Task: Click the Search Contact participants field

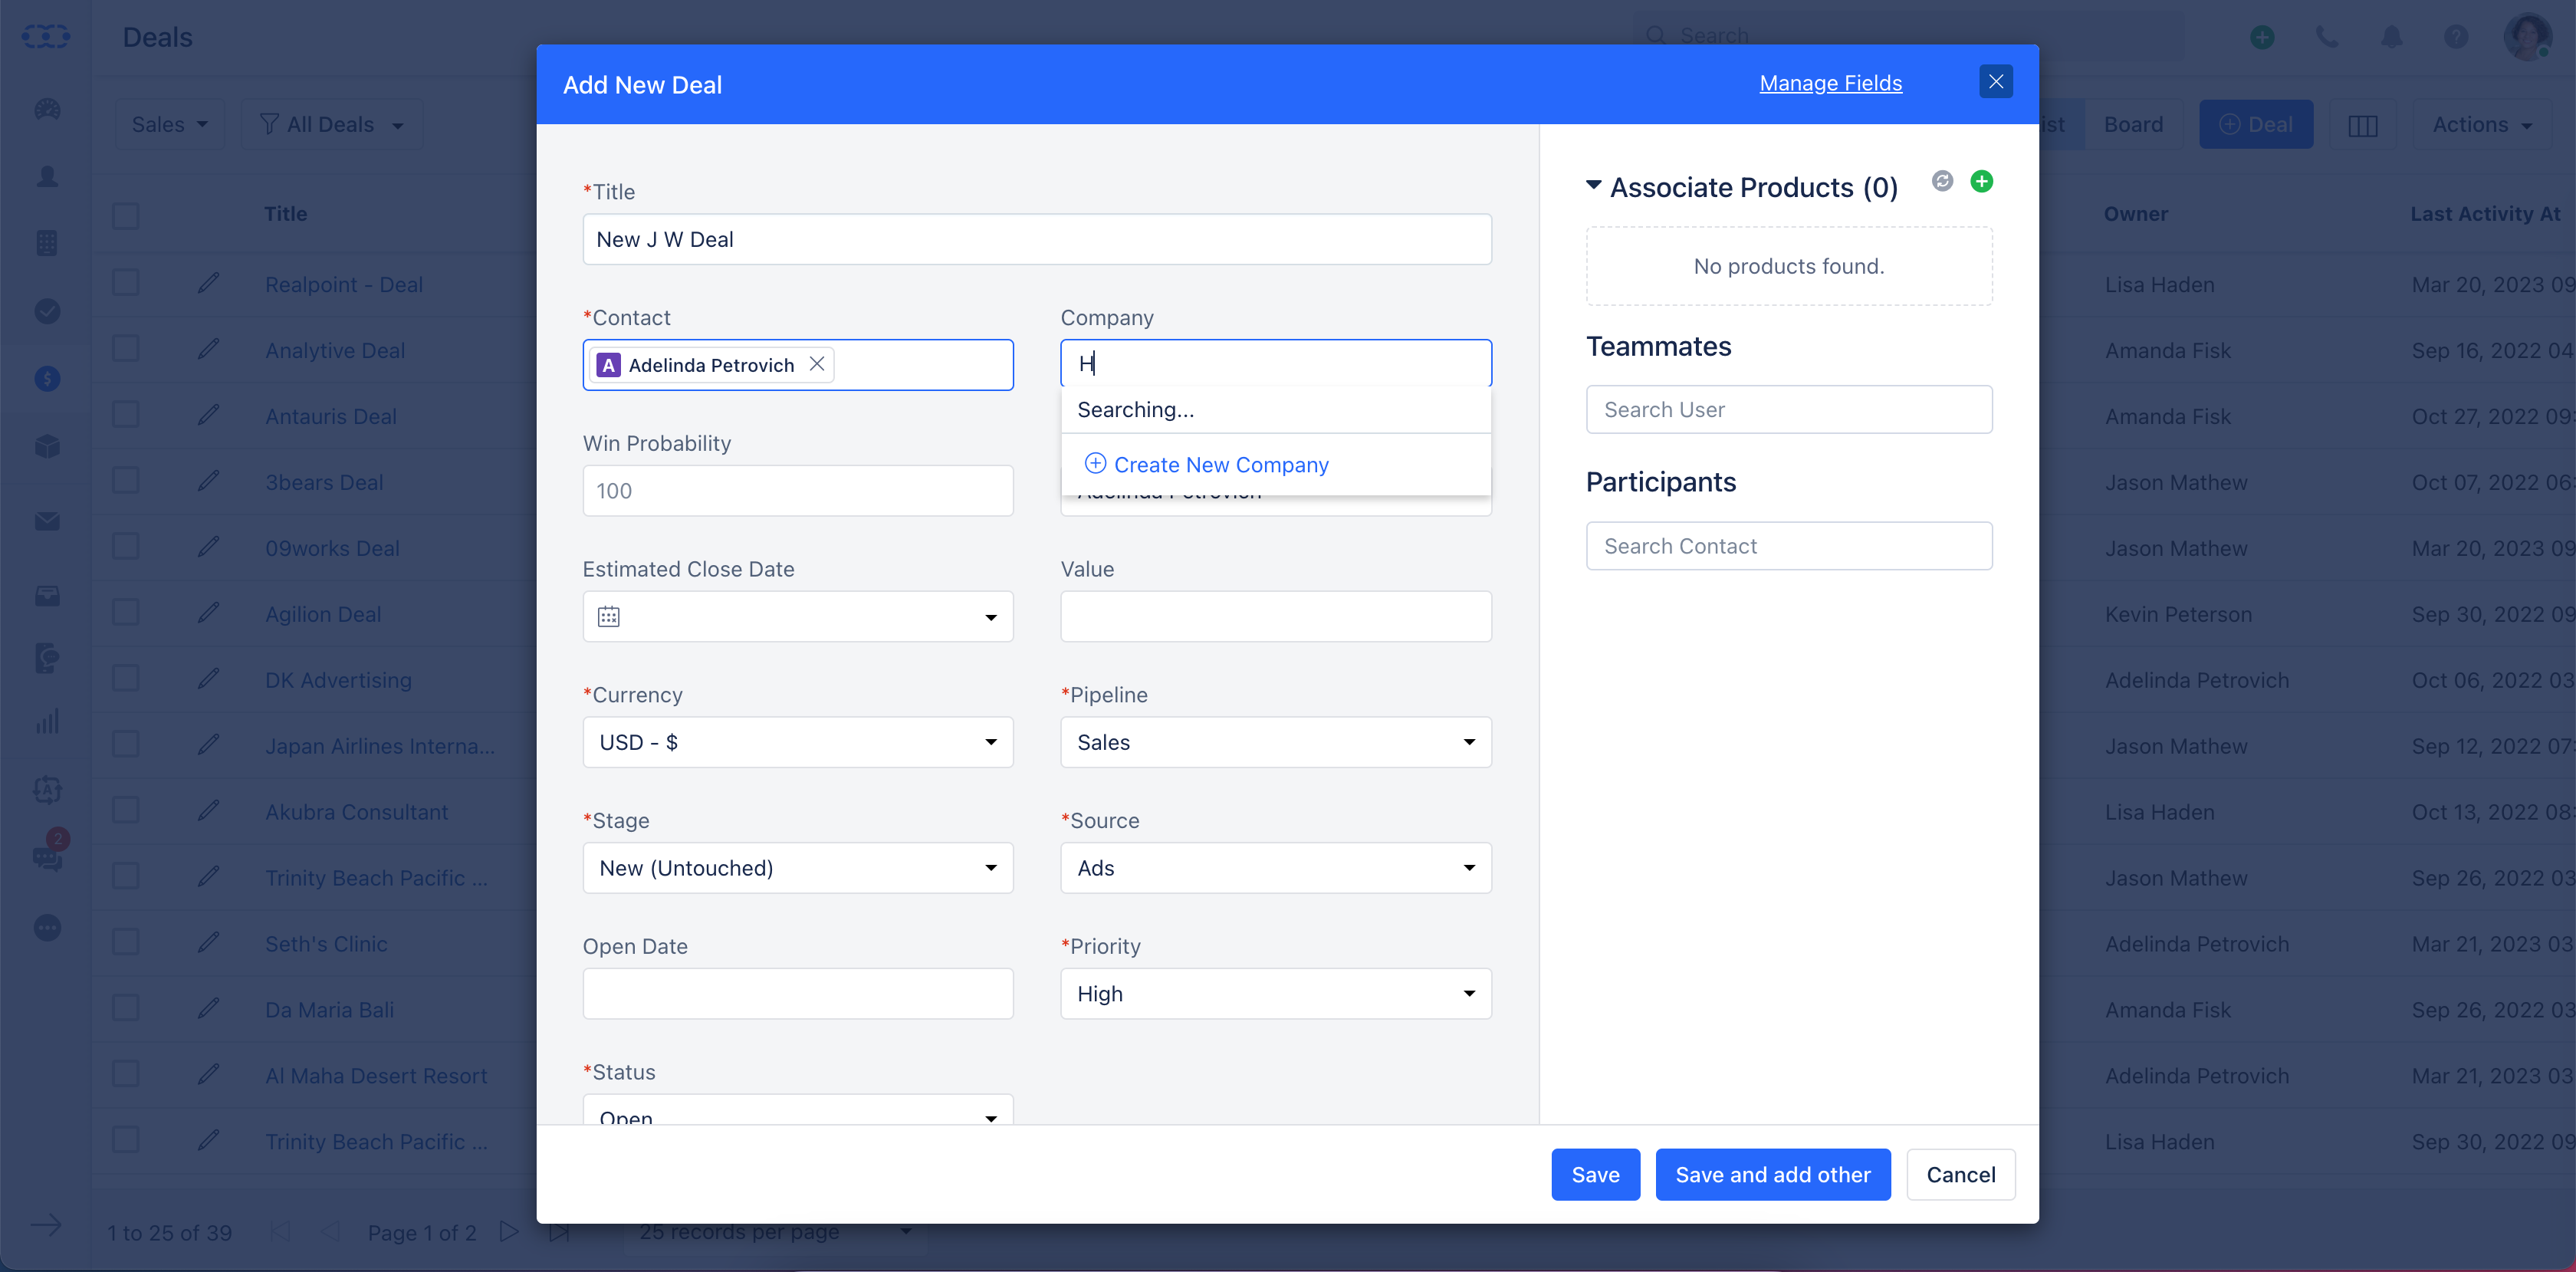Action: pos(1789,546)
